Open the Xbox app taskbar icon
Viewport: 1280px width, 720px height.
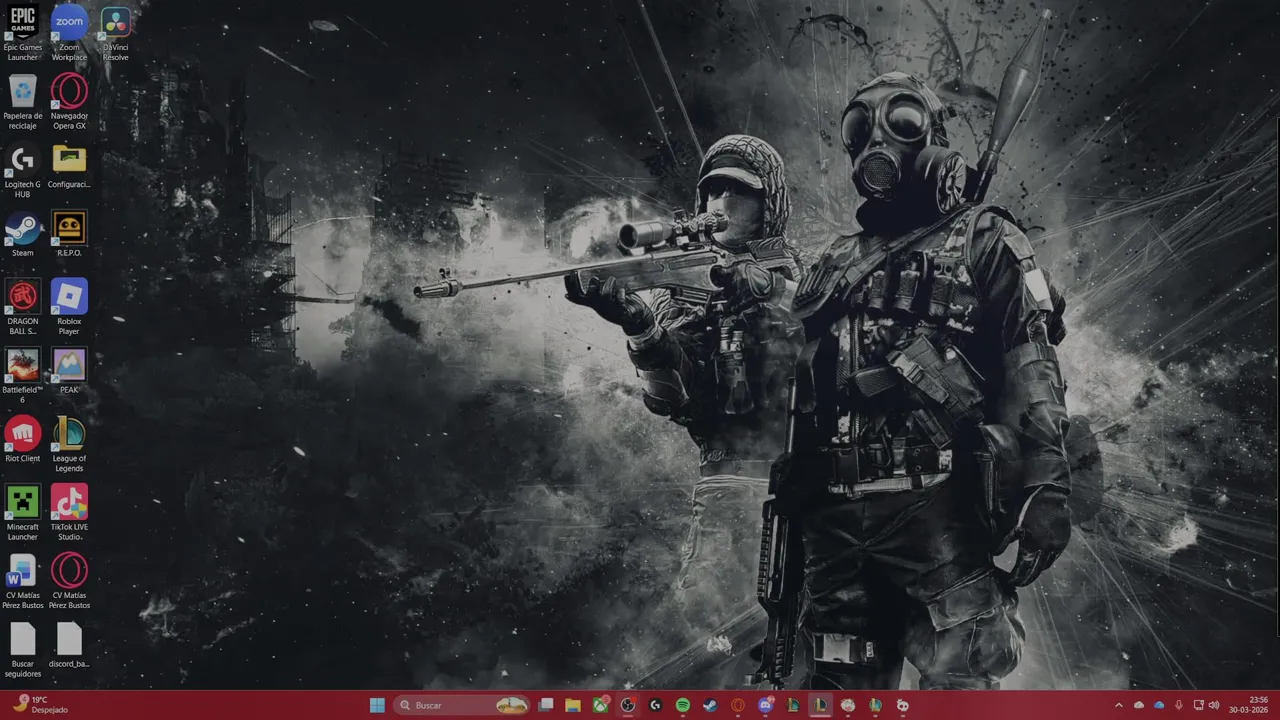click(x=600, y=705)
